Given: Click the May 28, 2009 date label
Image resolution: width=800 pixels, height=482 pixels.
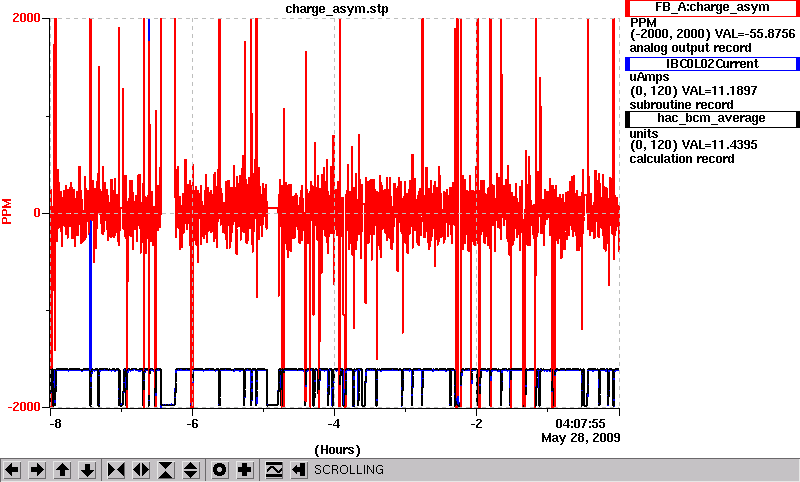Looking at the screenshot, I should pyautogui.click(x=581, y=438).
